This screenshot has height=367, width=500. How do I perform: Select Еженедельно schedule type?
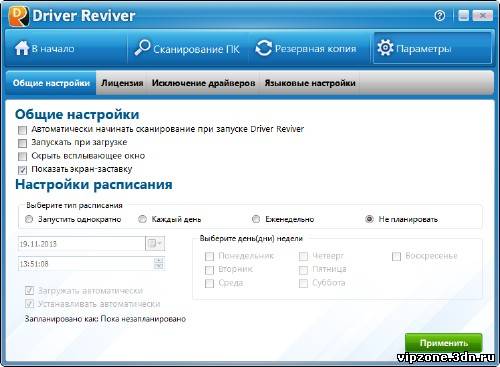click(256, 219)
